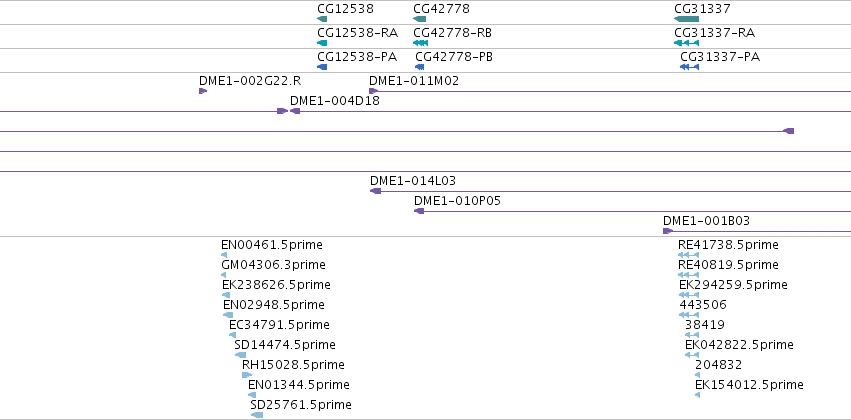The image size is (851, 420).
Task: Select the DME1-010P05 clone end marker
Action: (x=419, y=211)
